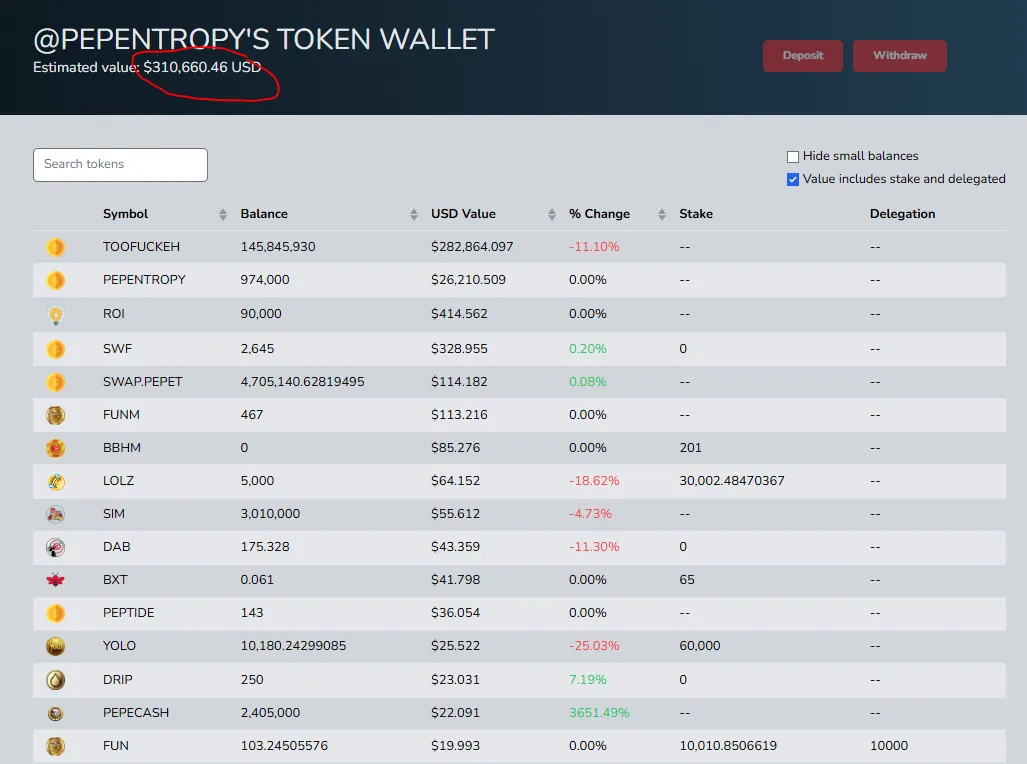Click the estimated value $310,660.46 USD
This screenshot has width=1027, height=764.
coord(202,67)
